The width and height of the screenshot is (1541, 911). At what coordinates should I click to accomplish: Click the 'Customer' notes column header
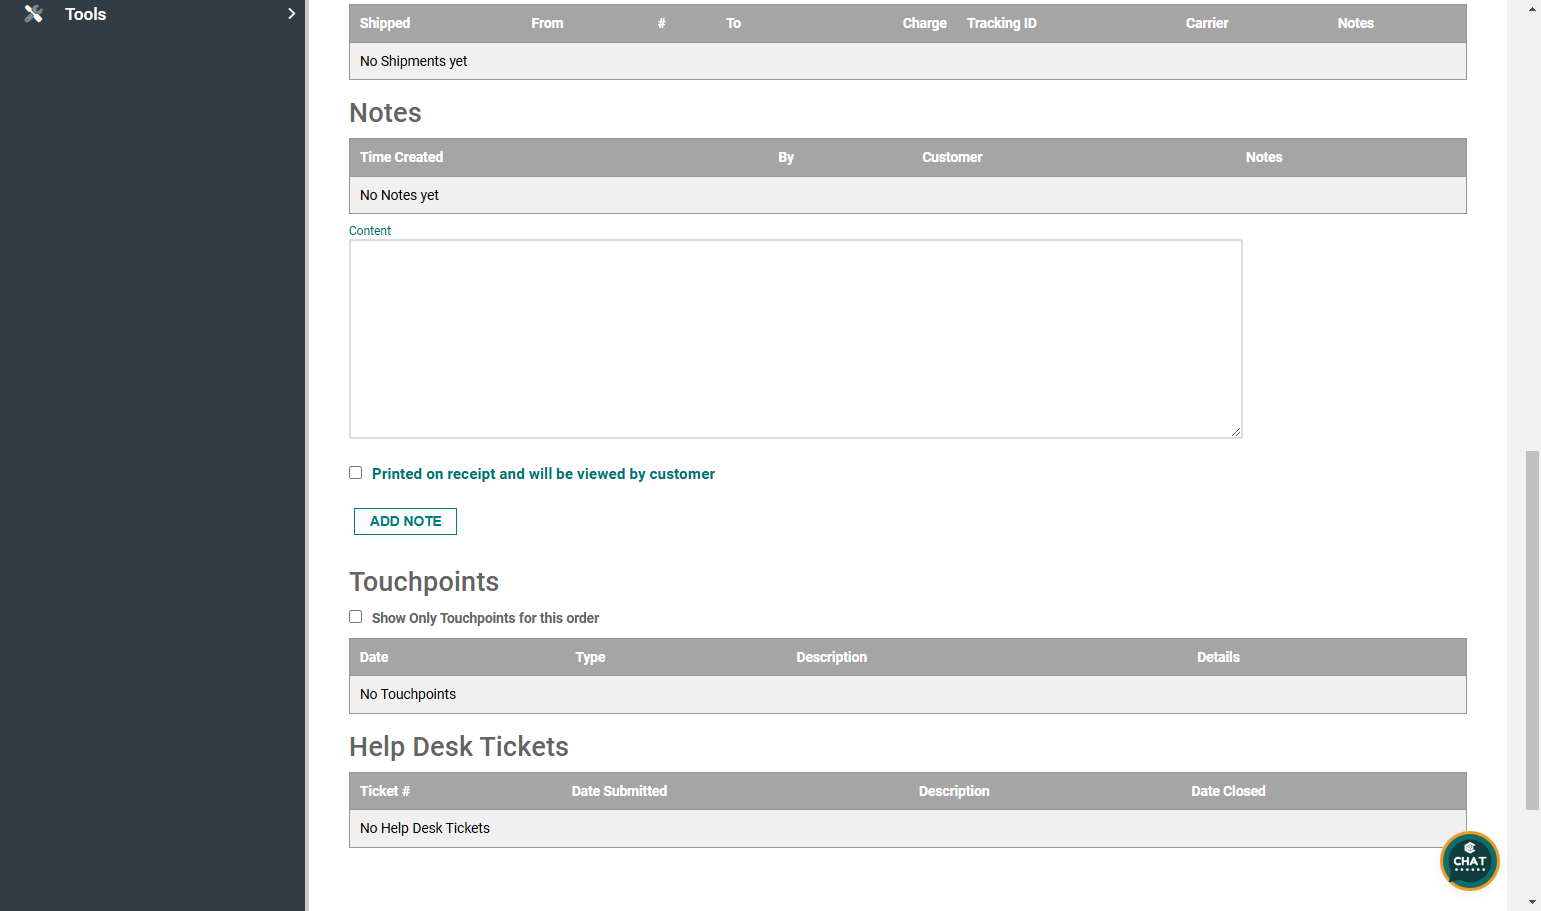(952, 157)
